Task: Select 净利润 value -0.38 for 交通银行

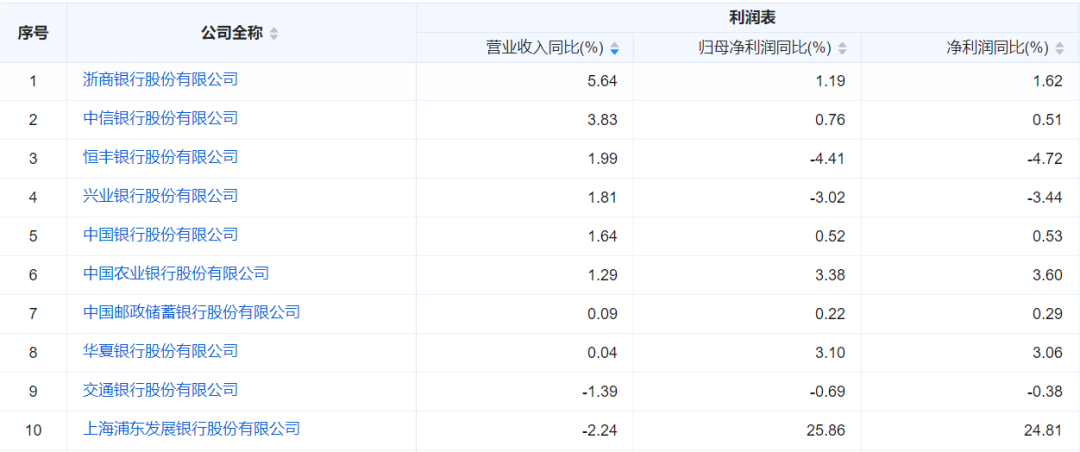Action: coord(1046,391)
